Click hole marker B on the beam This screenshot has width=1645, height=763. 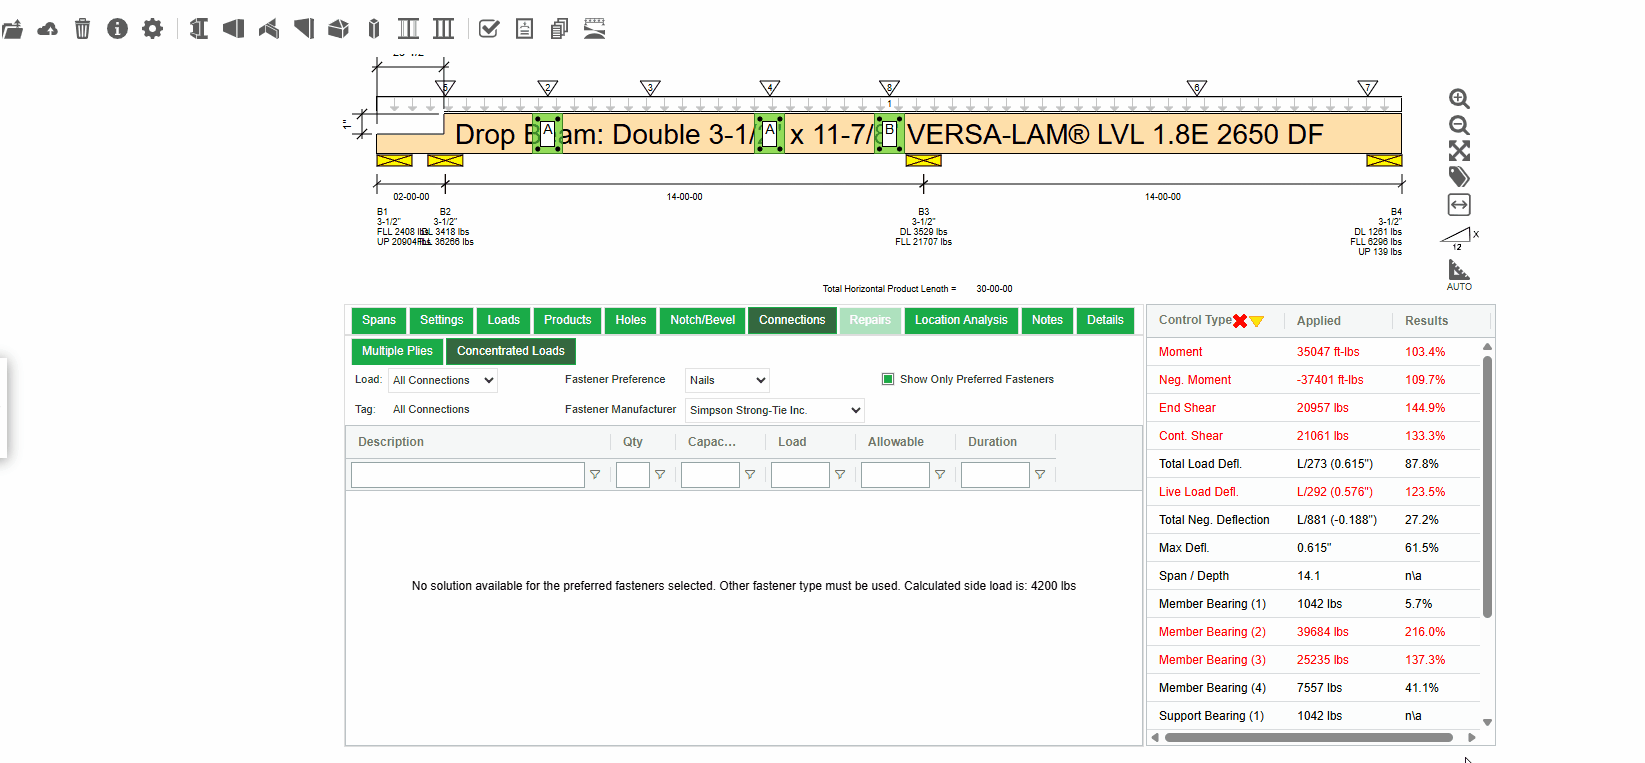[889, 133]
